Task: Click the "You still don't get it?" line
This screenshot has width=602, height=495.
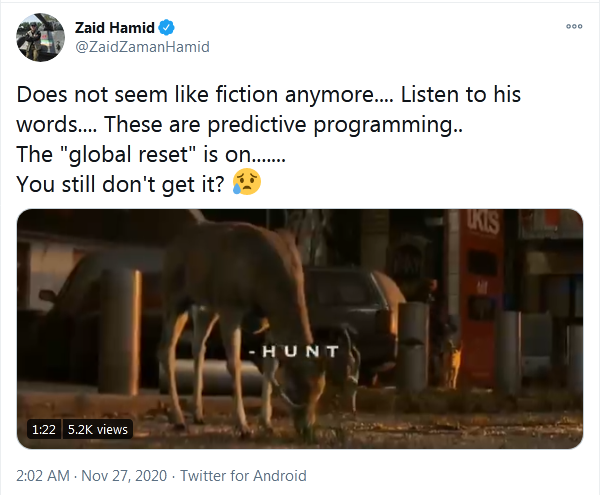Action: coord(120,184)
